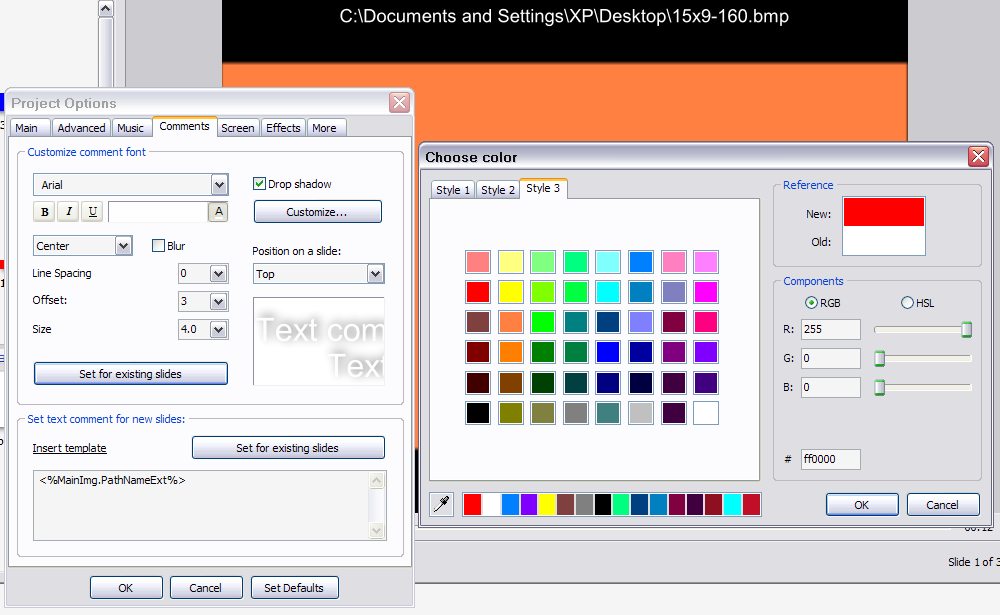Expand the Size value dropdown
Image resolution: width=1000 pixels, height=615 pixels.
click(218, 329)
